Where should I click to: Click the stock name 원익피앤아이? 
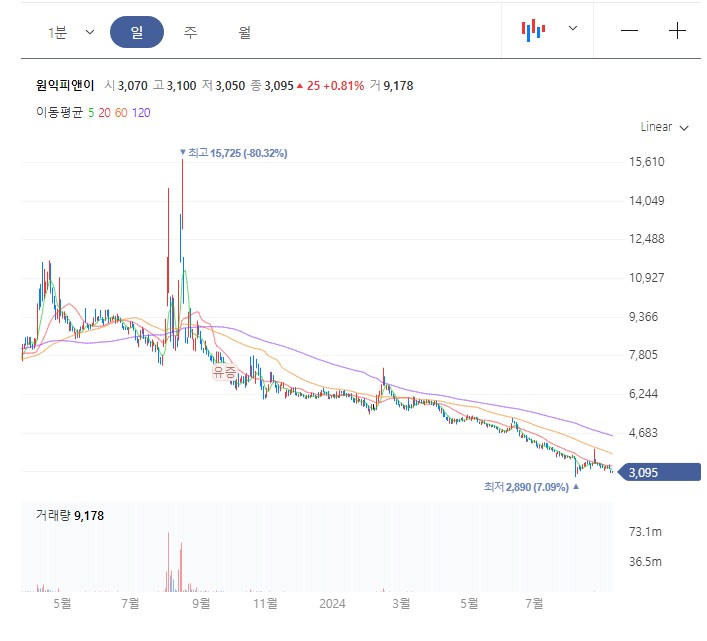(x=65, y=85)
